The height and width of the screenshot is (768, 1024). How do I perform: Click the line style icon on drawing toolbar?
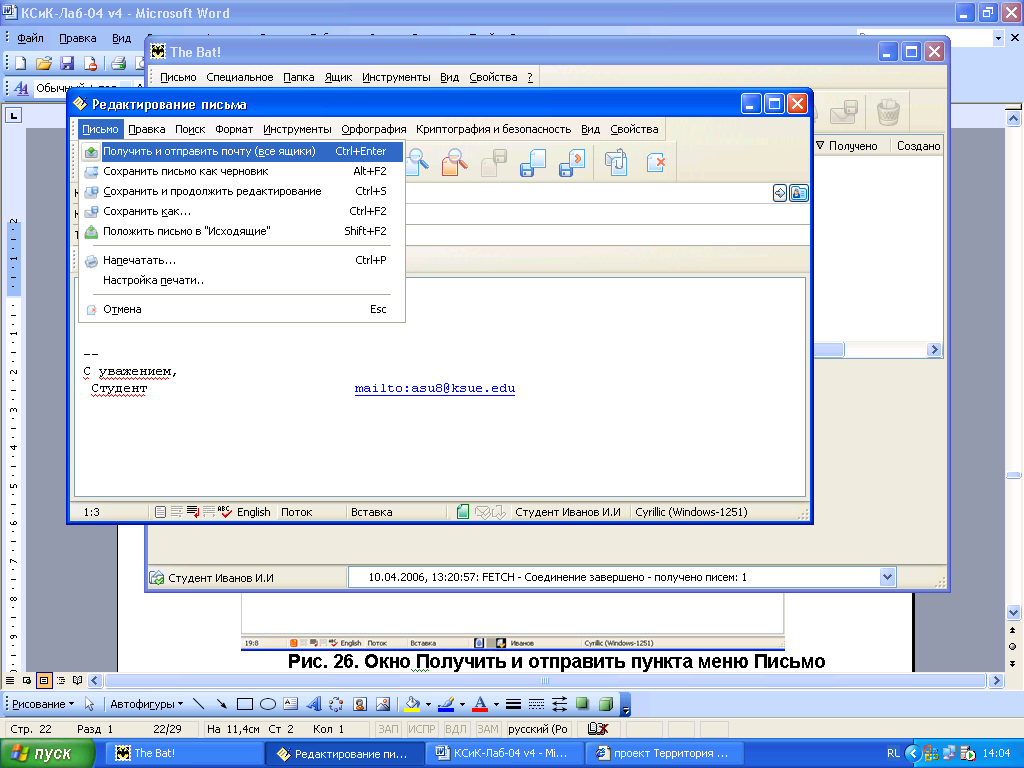pyautogui.click(x=513, y=704)
